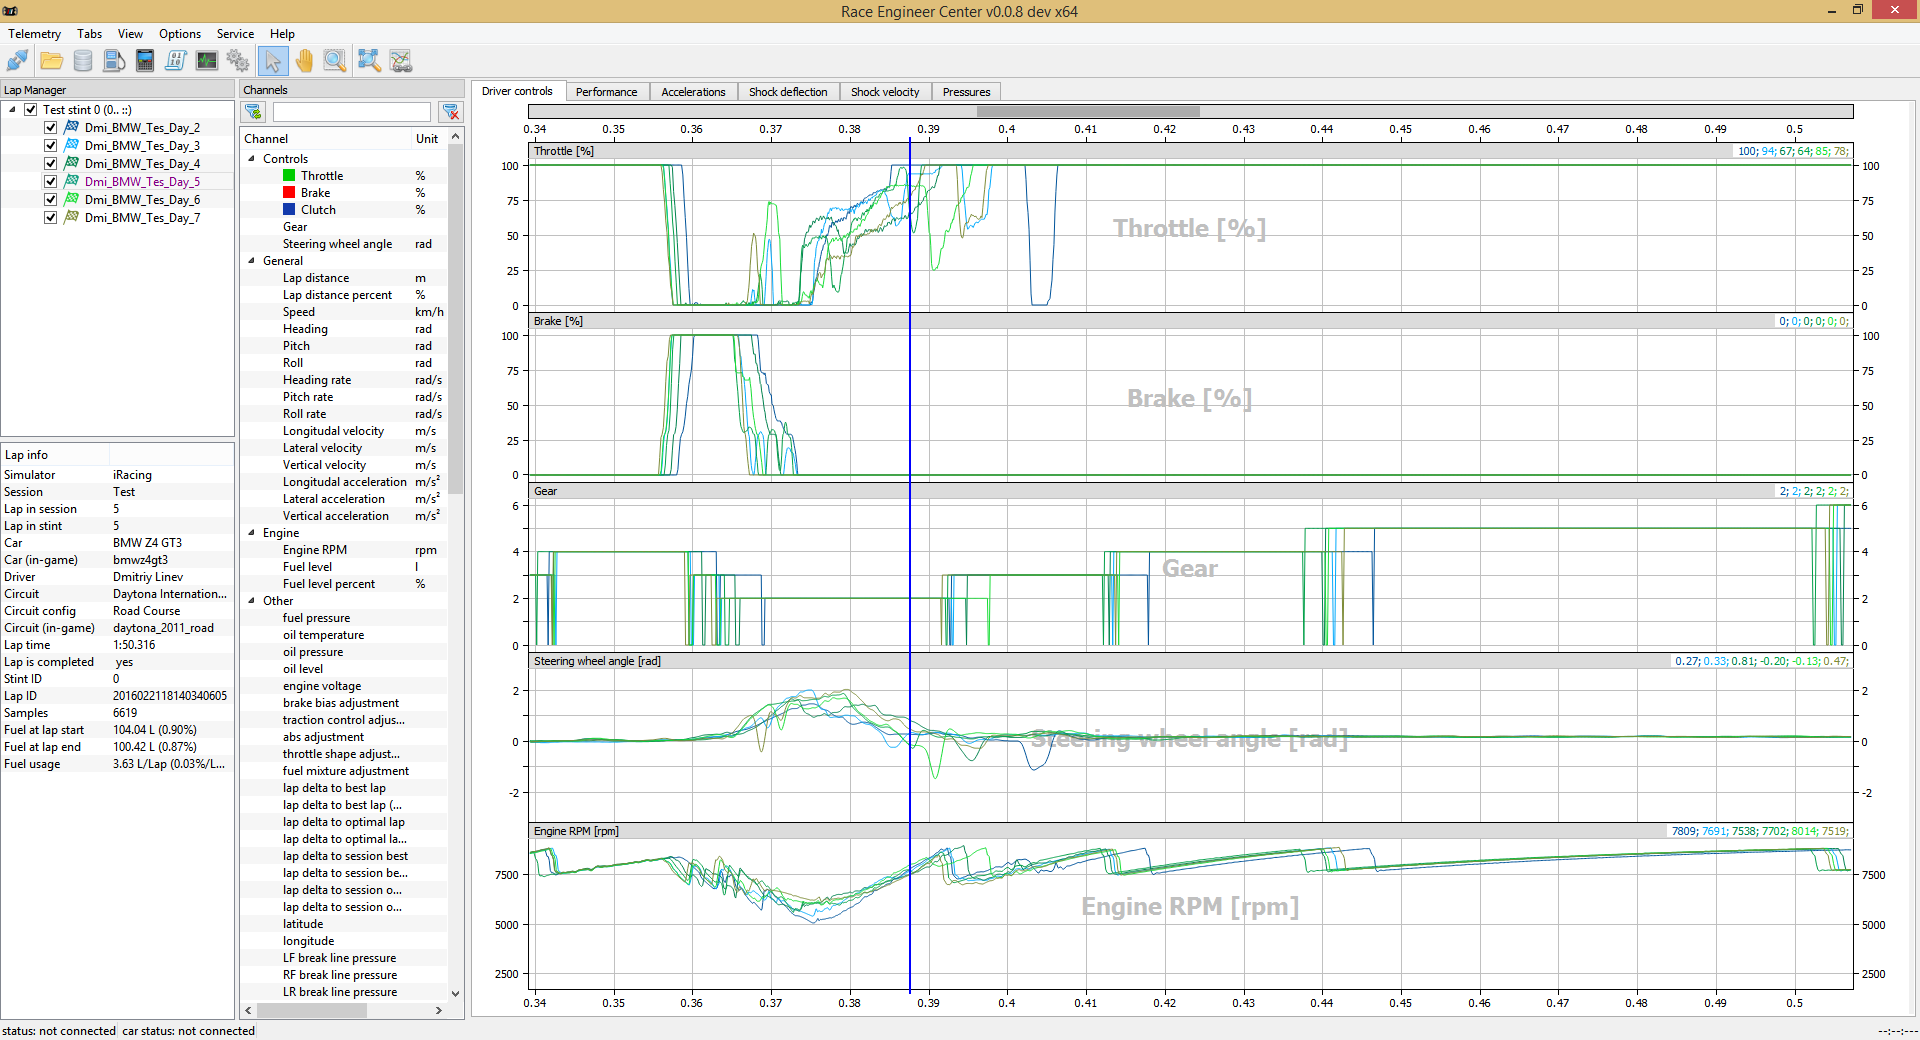Click the live monitor graph icon
This screenshot has height=1040, width=1920.
pos(207,61)
